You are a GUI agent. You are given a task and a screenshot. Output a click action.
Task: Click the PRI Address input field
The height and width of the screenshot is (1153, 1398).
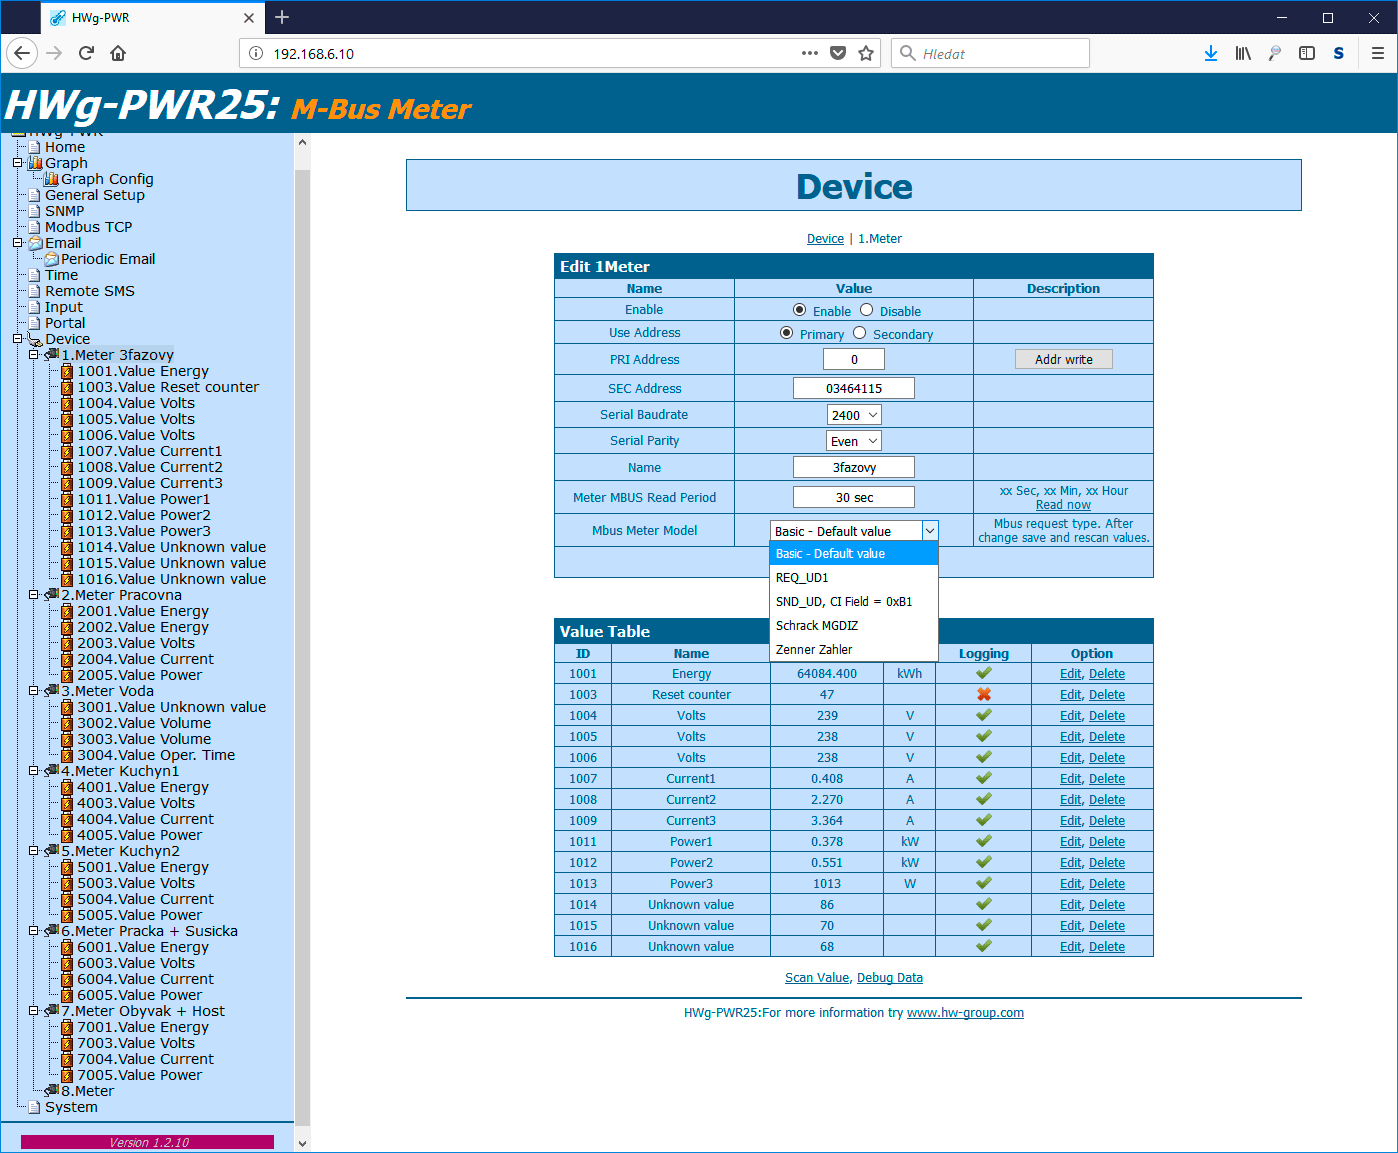point(854,359)
